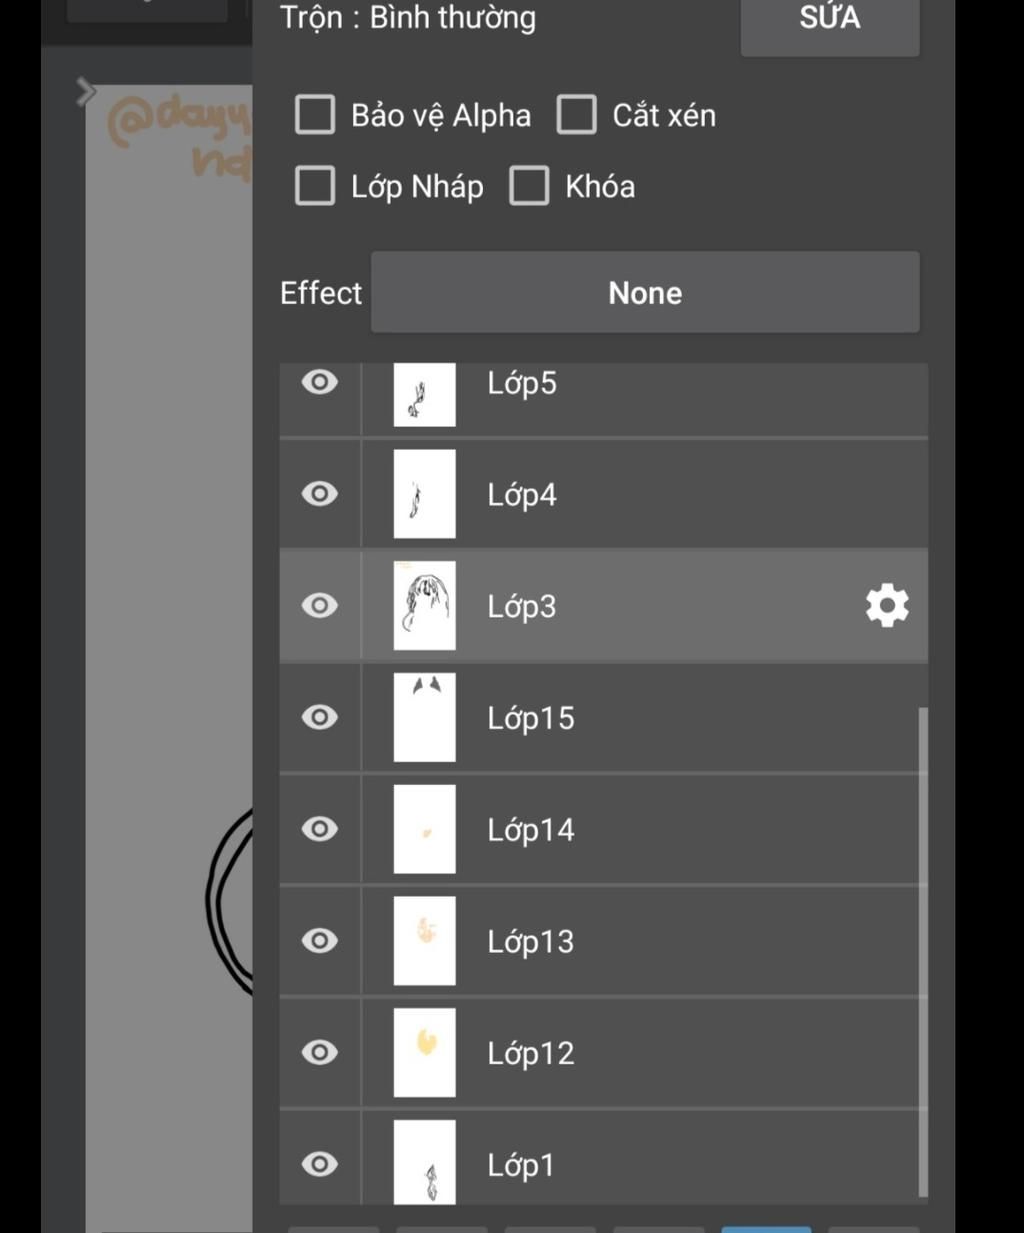Hide the Lớp4 layer
The height and width of the screenshot is (1233, 1024).
320,494
